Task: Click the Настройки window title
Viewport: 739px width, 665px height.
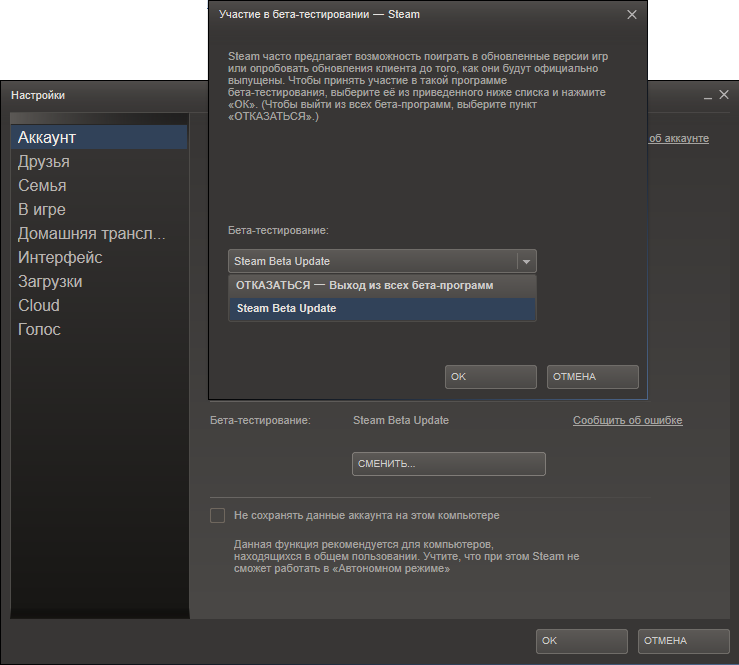Action: click(x=38, y=95)
